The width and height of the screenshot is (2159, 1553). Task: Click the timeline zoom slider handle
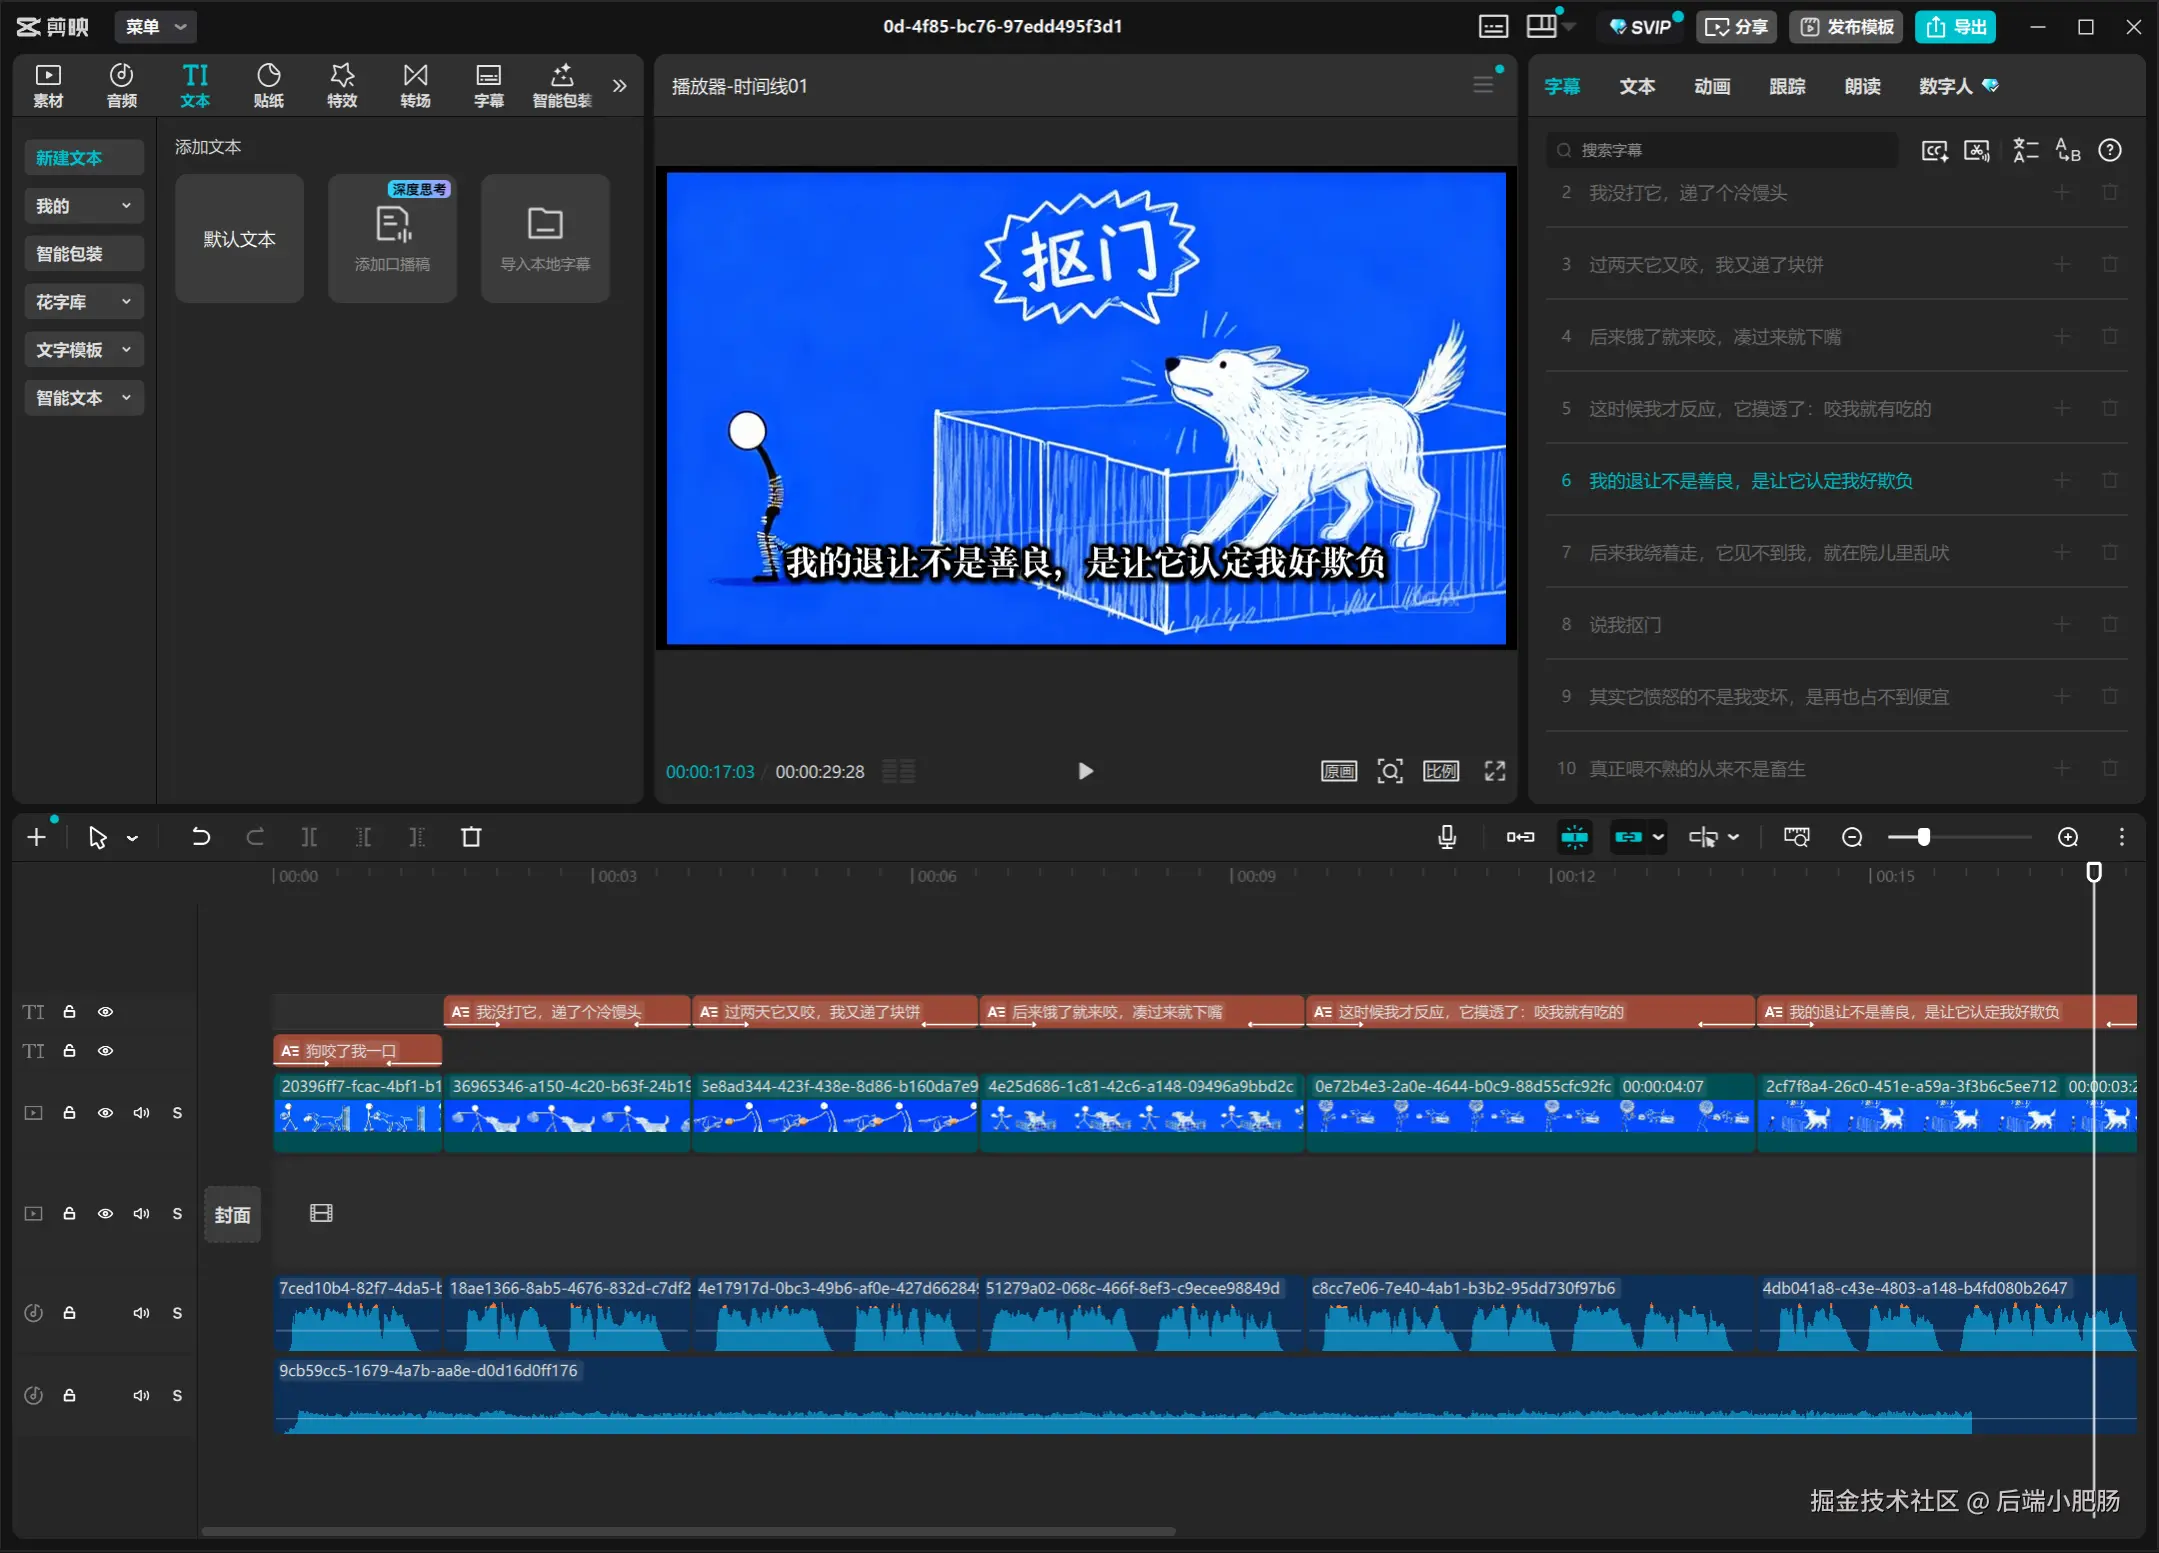click(x=1923, y=837)
